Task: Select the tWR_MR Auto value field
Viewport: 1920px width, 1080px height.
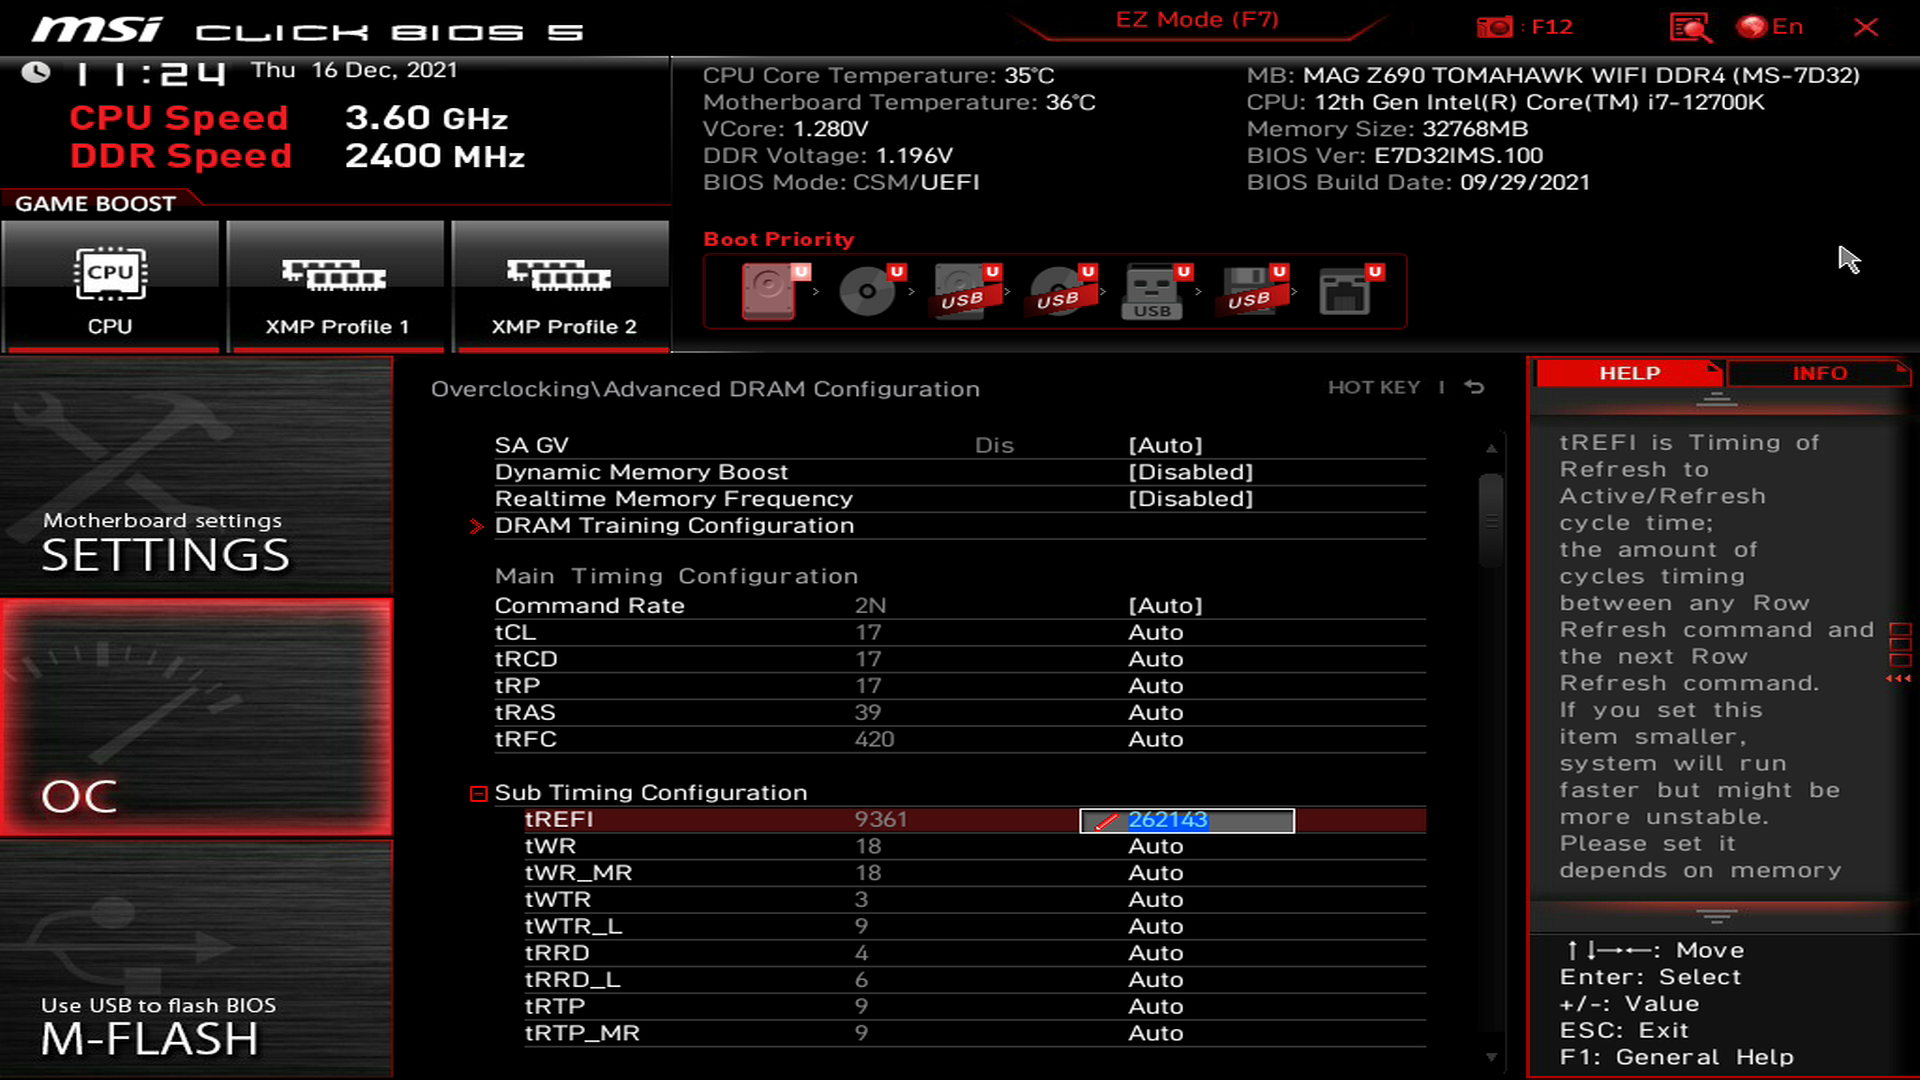Action: [1156, 873]
